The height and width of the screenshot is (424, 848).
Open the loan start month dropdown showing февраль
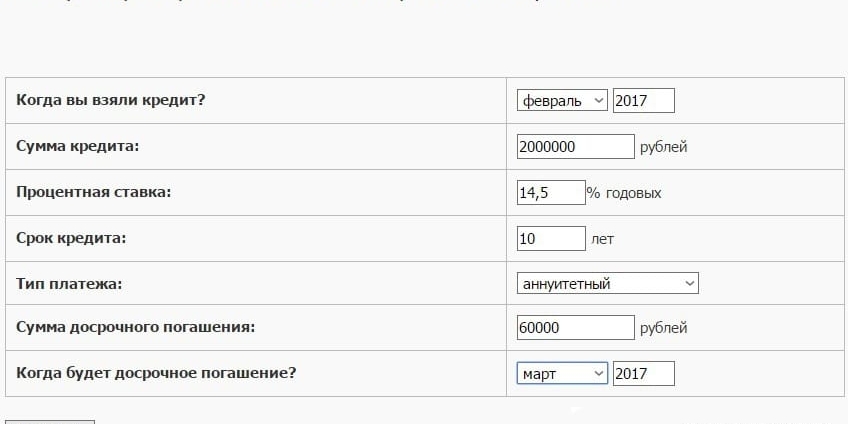click(x=562, y=101)
